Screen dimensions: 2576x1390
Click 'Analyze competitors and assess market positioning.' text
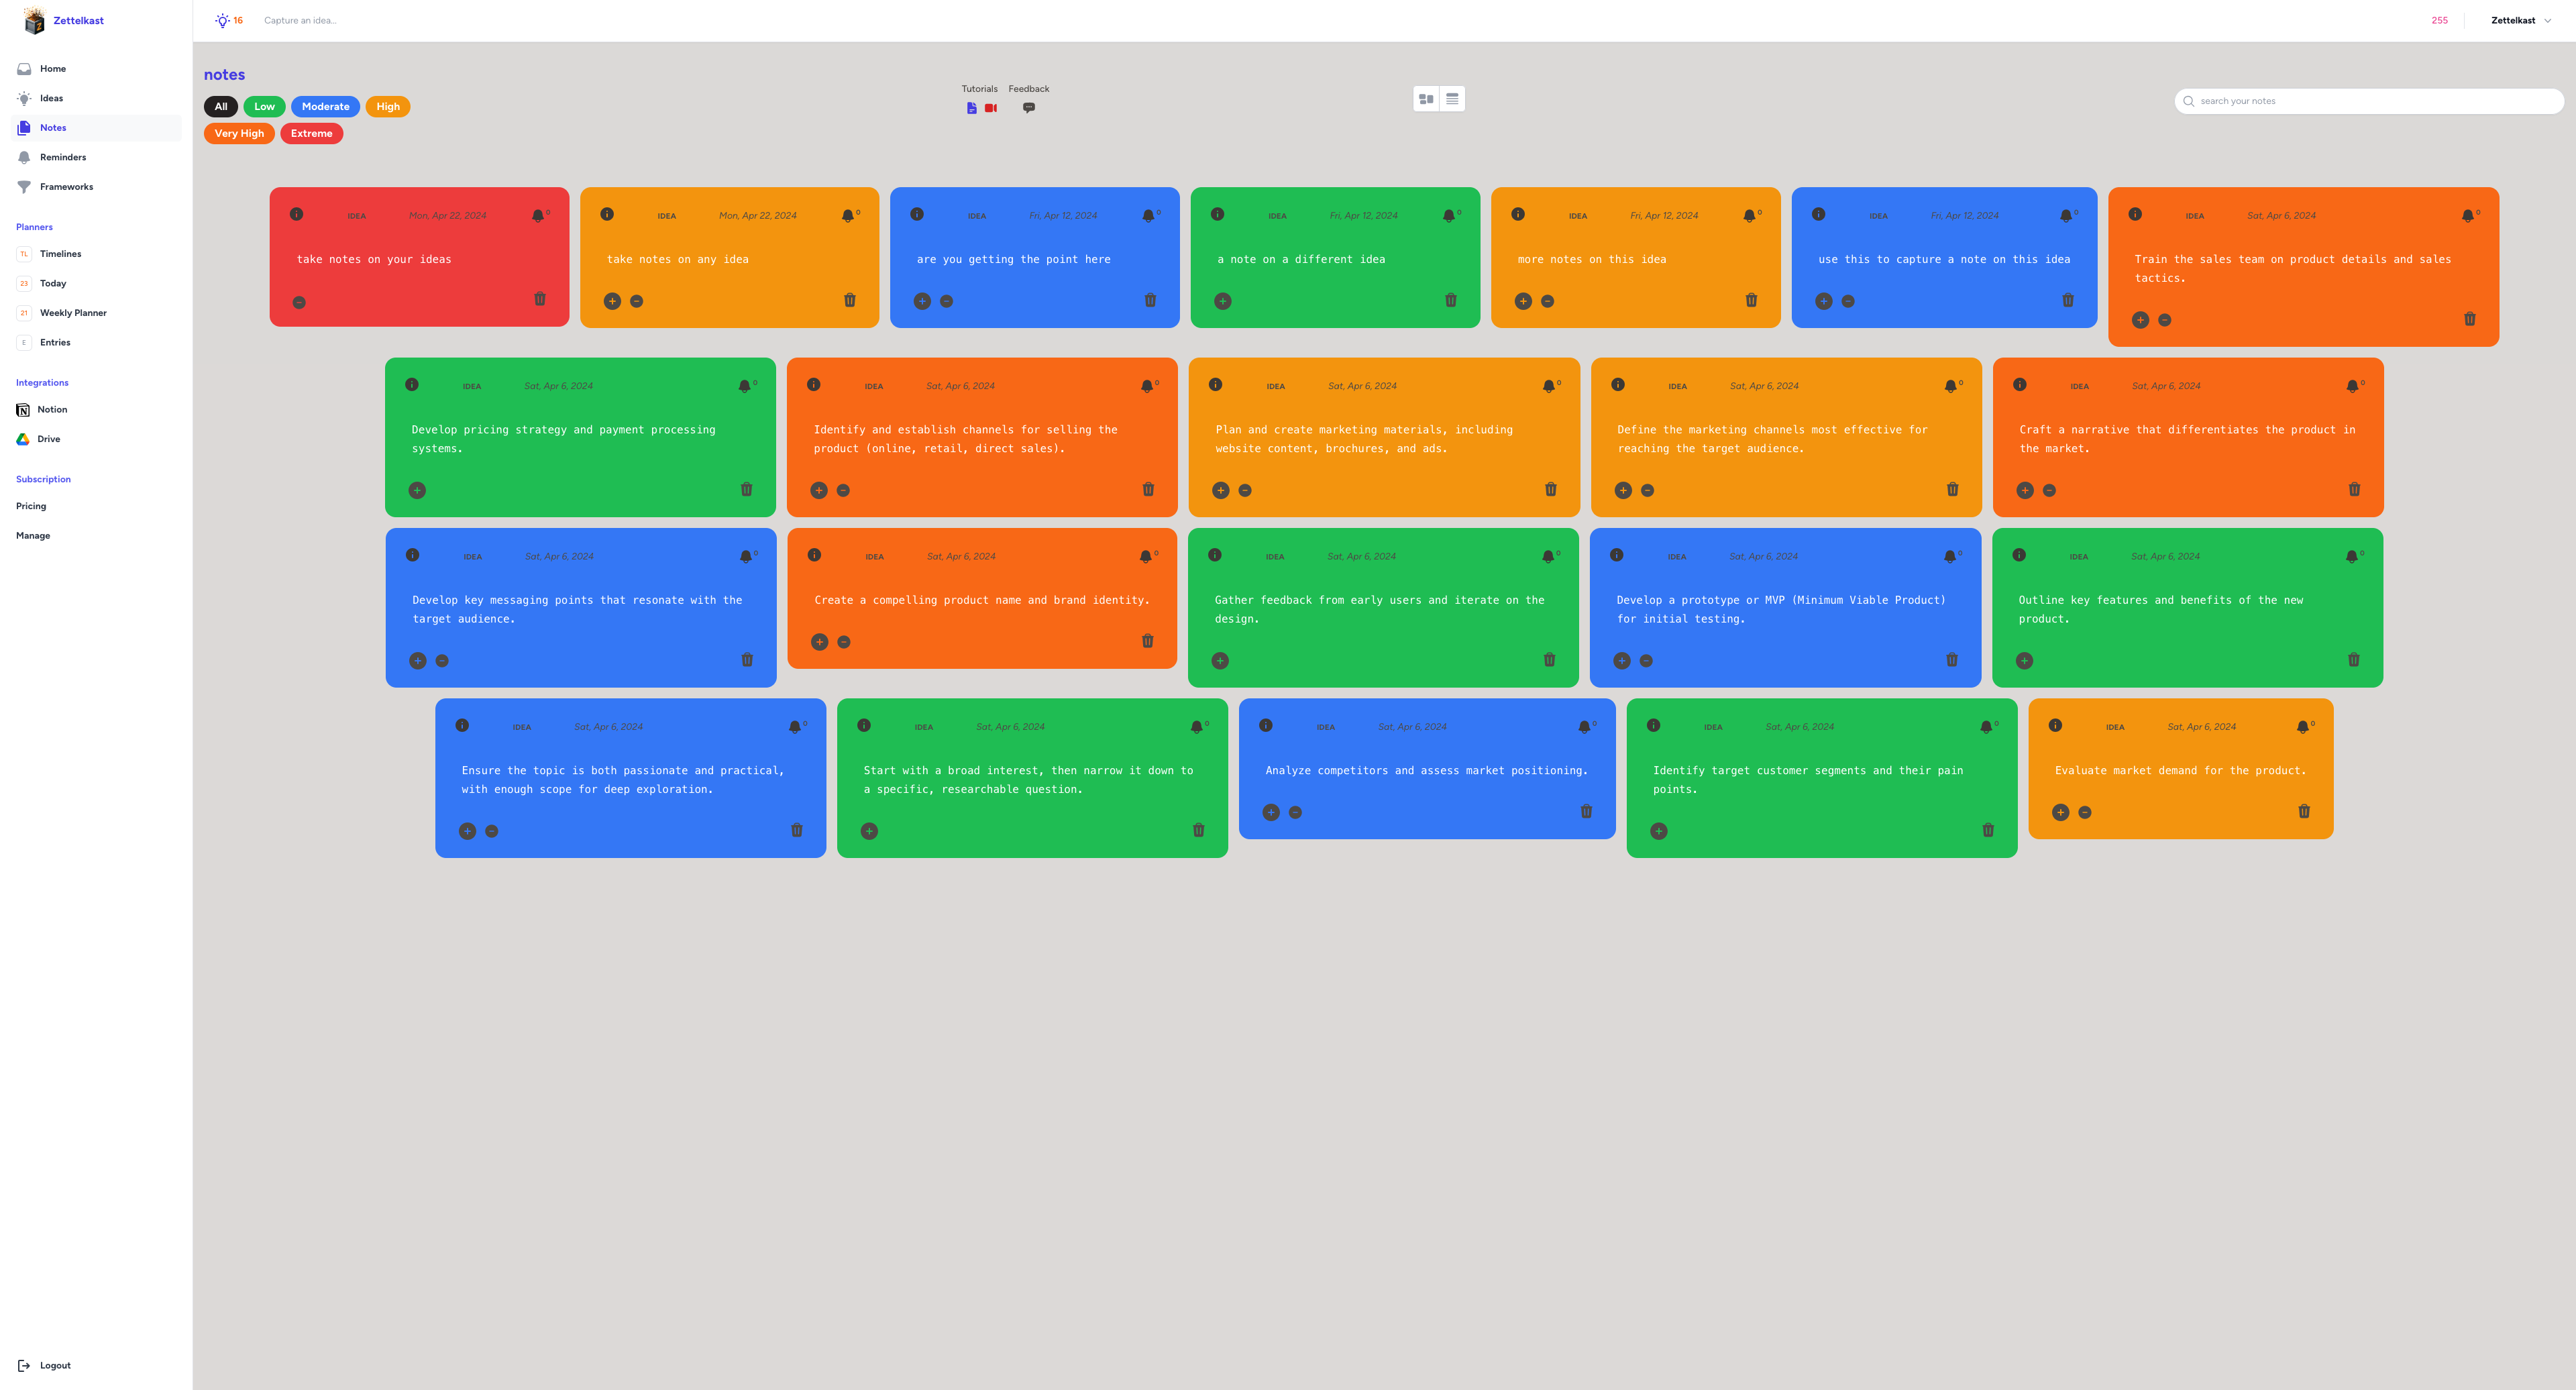click(1427, 771)
